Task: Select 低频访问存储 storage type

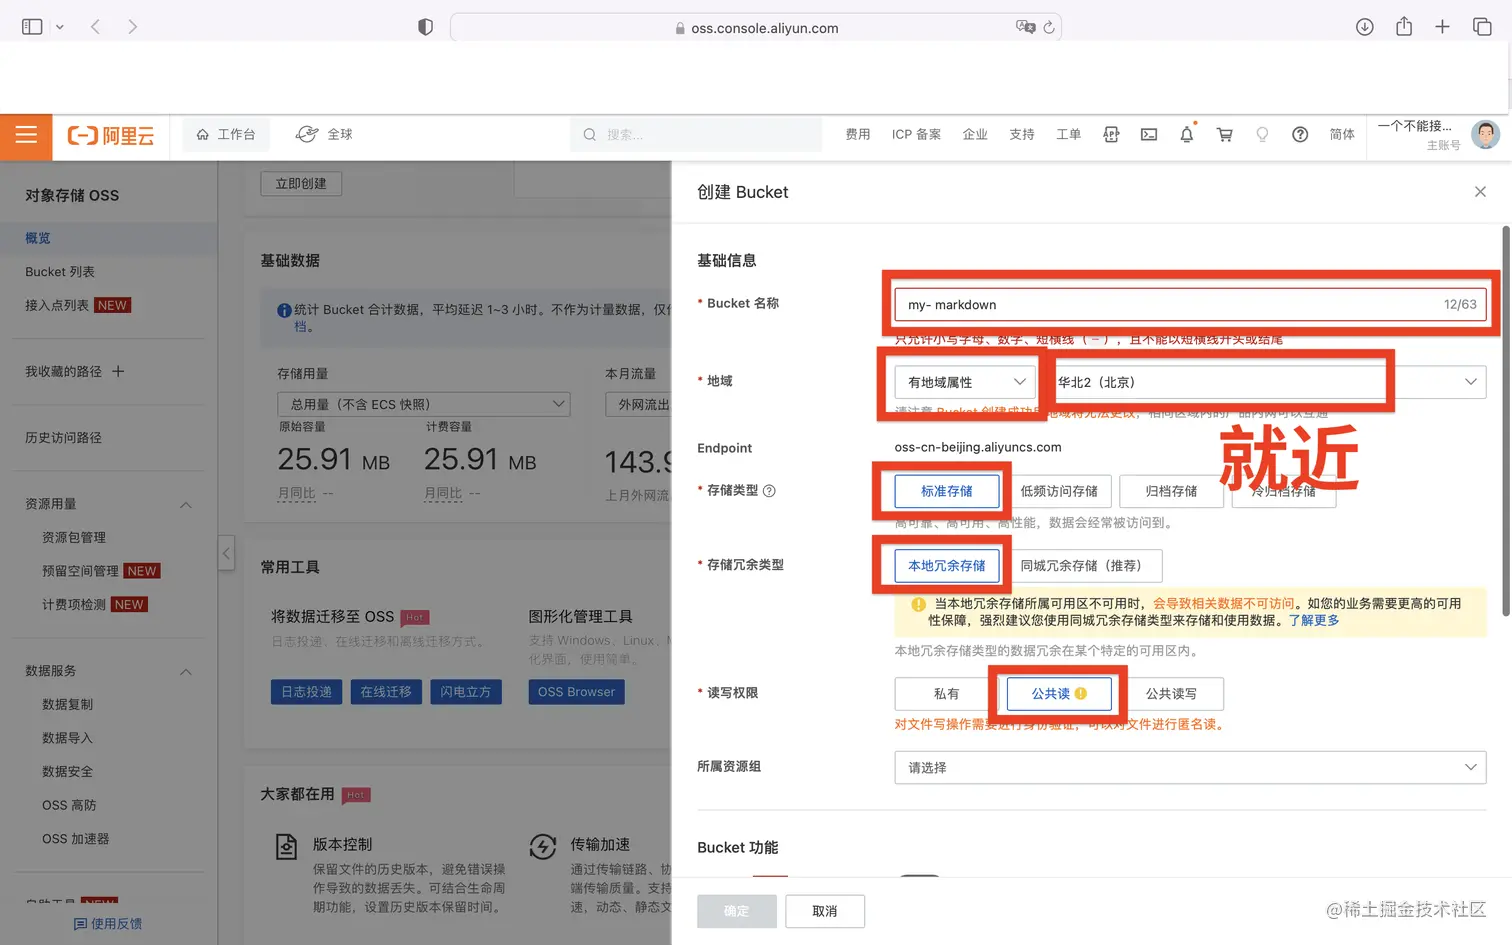Action: click(1059, 491)
